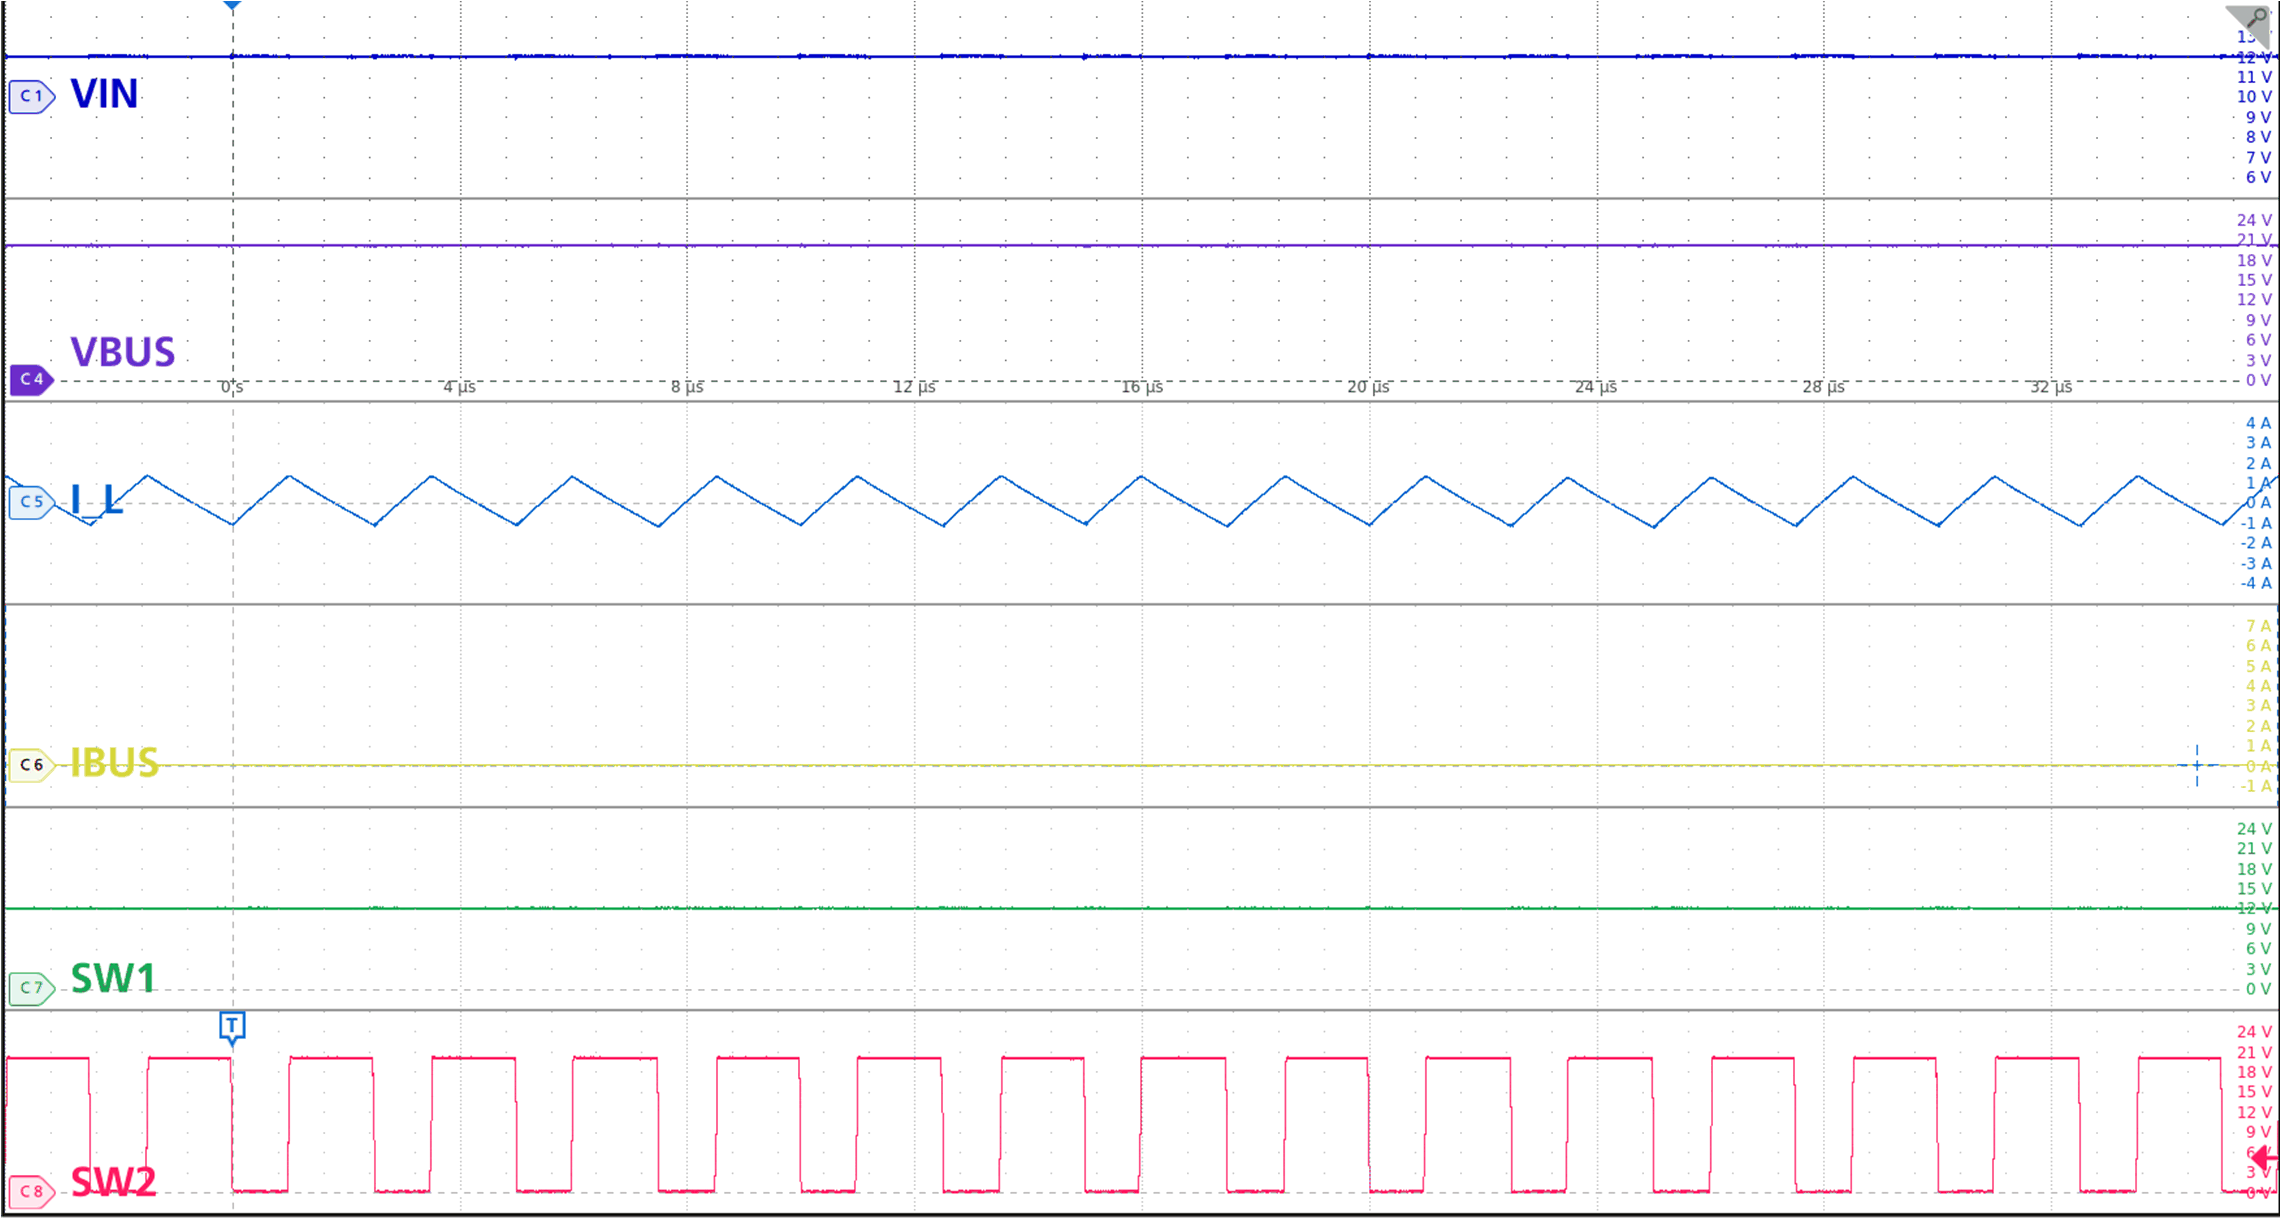
Task: Select the C1 VIN channel badge
Action: click(31, 95)
